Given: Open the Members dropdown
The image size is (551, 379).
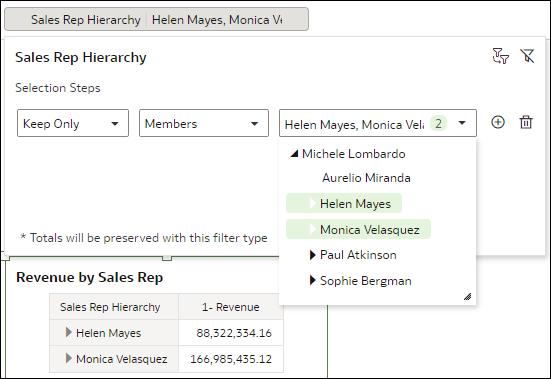Looking at the screenshot, I should (x=204, y=123).
